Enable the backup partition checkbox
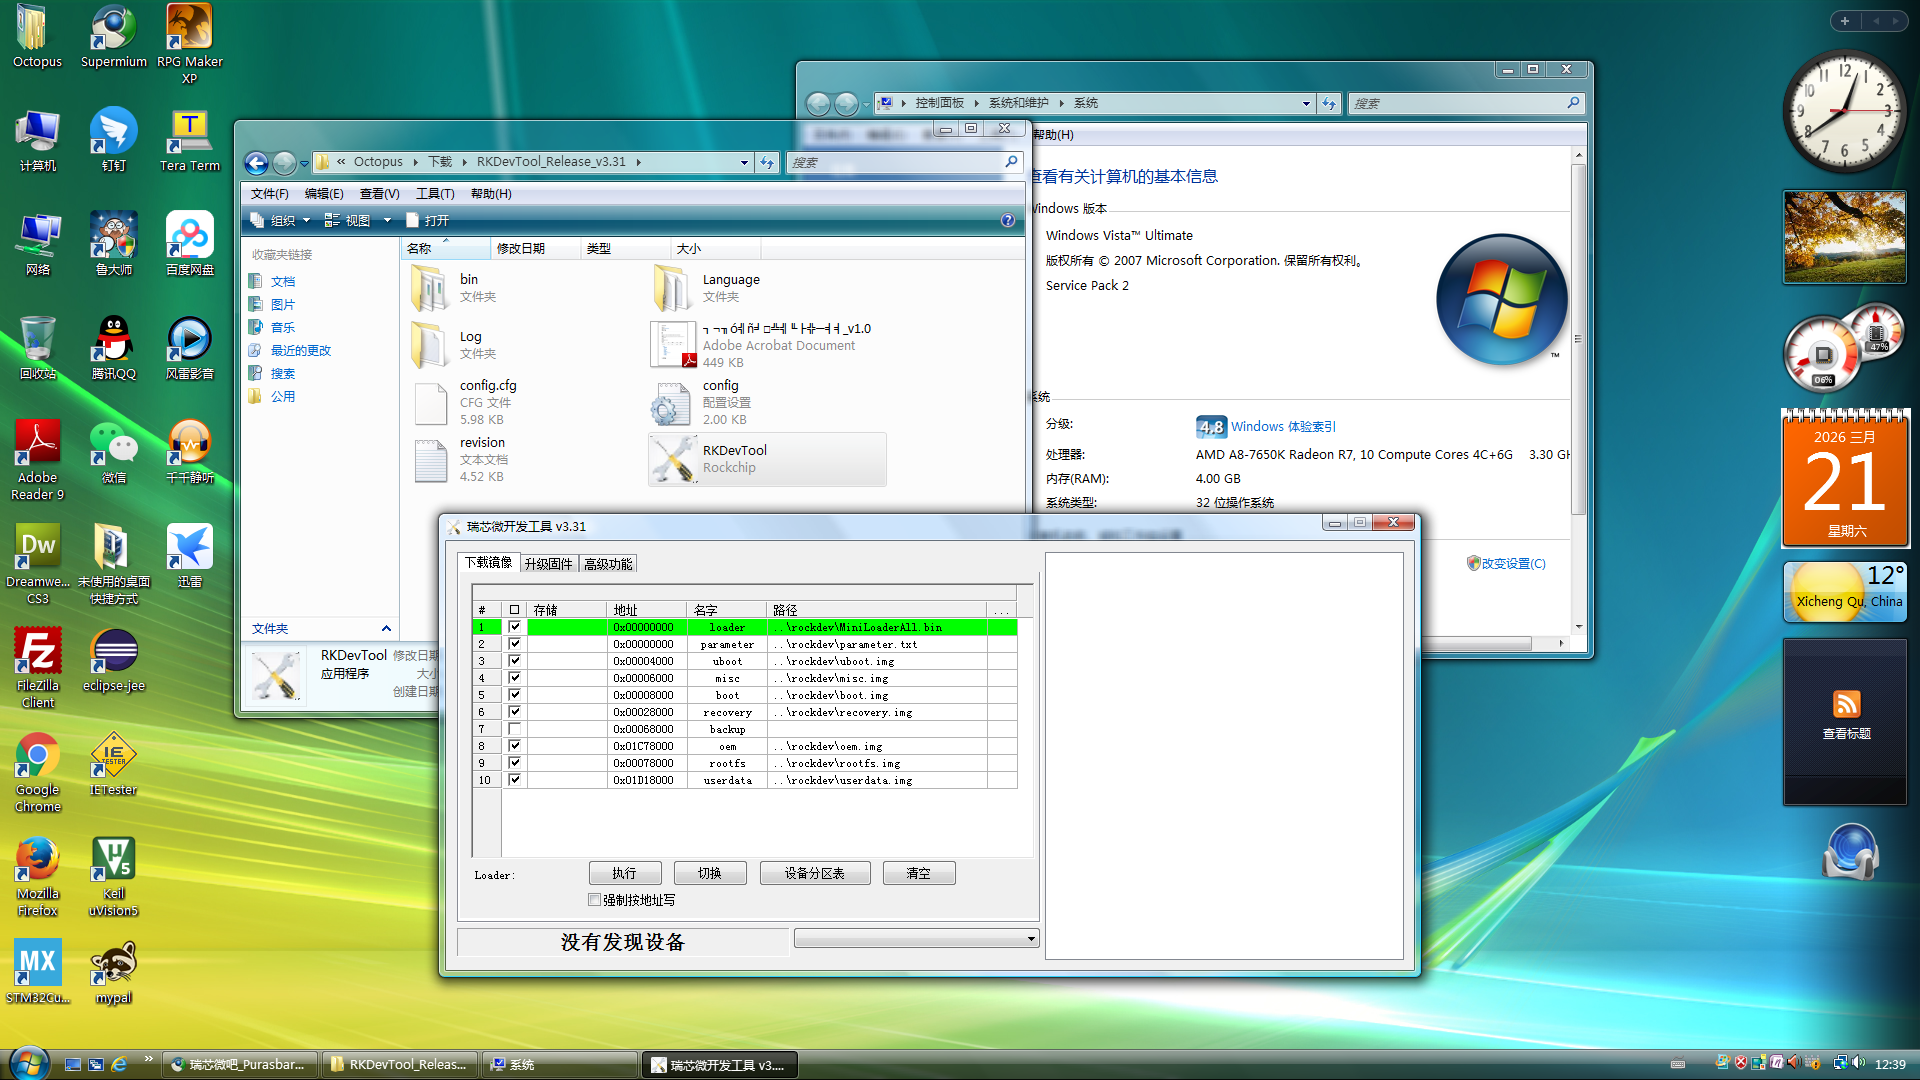This screenshot has width=1920, height=1080. 515,729
